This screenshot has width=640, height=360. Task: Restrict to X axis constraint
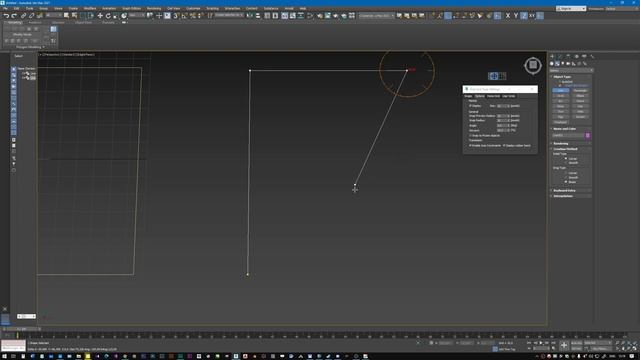point(508,16)
